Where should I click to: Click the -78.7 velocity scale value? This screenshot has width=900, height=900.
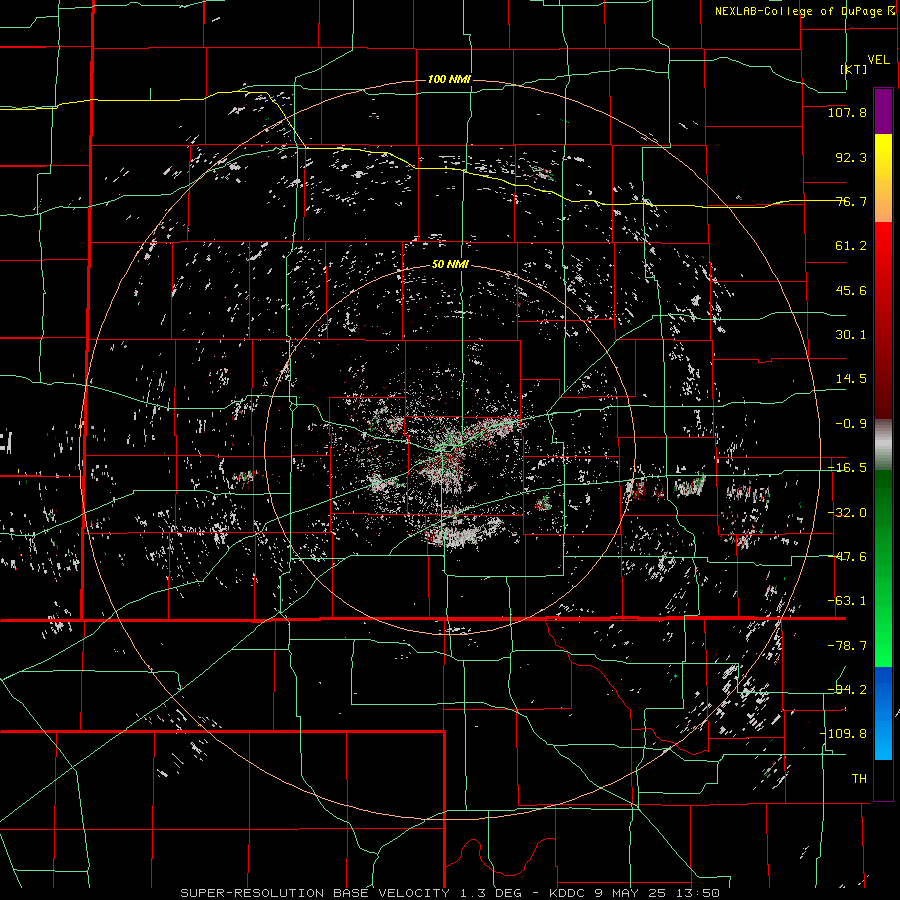point(847,646)
